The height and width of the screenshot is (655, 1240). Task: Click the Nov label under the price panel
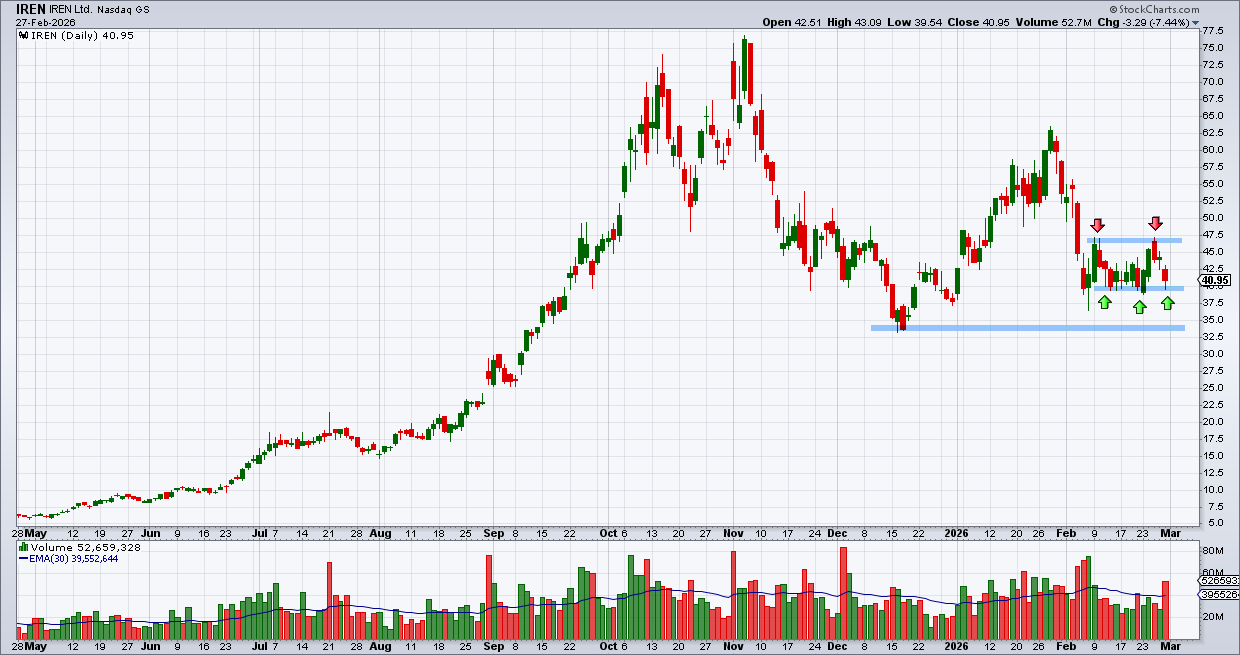(x=736, y=535)
